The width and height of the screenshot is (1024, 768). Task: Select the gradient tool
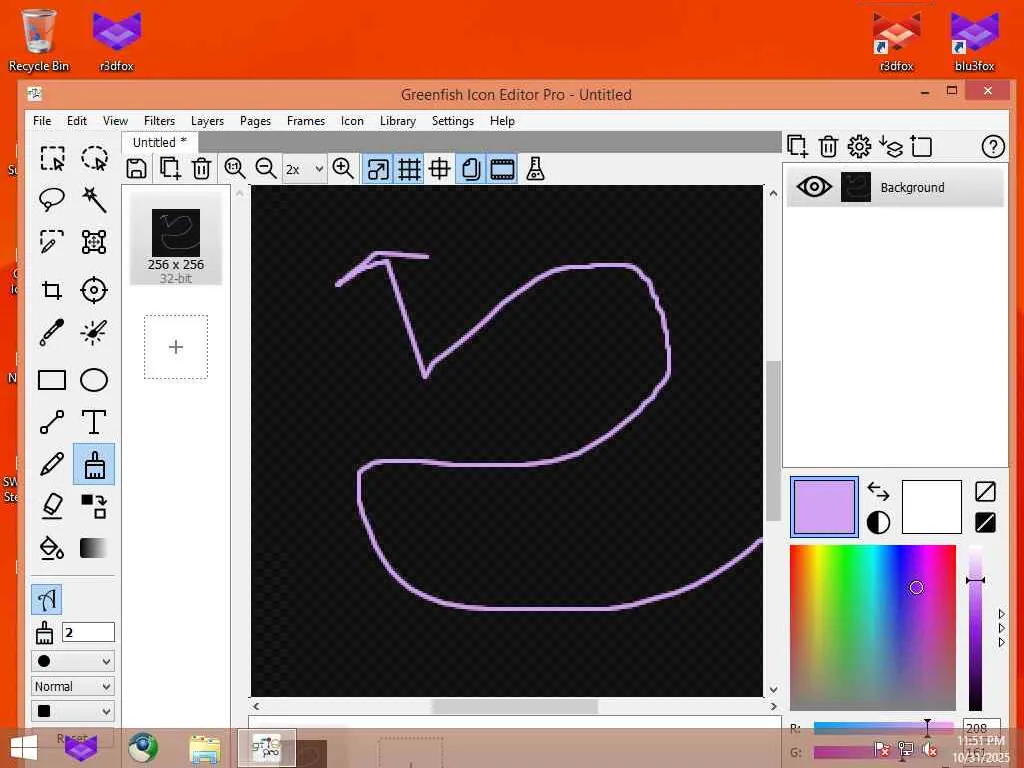[x=94, y=548]
